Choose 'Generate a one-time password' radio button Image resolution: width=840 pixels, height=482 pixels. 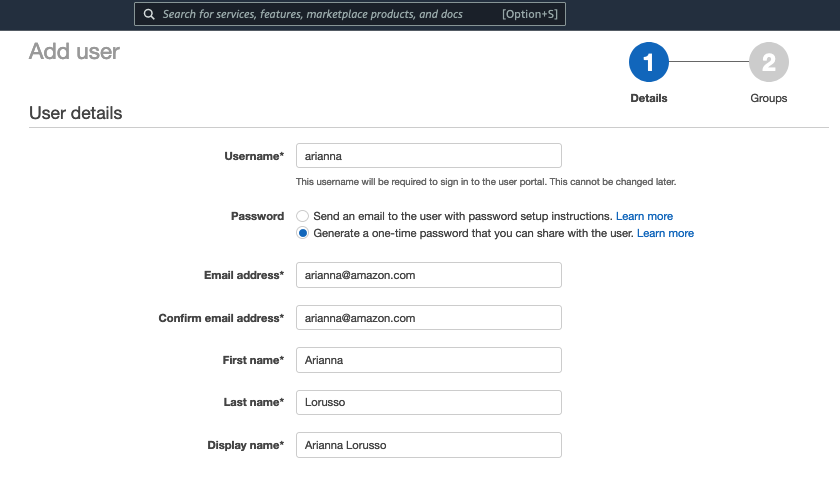302,233
